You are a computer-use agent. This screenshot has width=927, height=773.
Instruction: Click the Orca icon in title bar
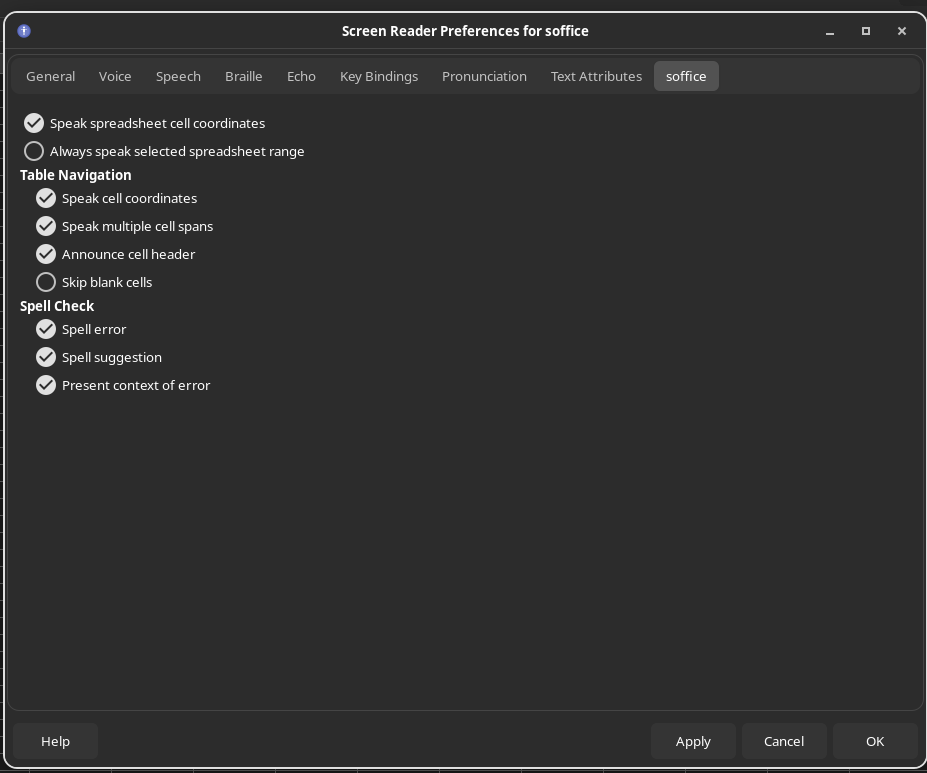(24, 31)
